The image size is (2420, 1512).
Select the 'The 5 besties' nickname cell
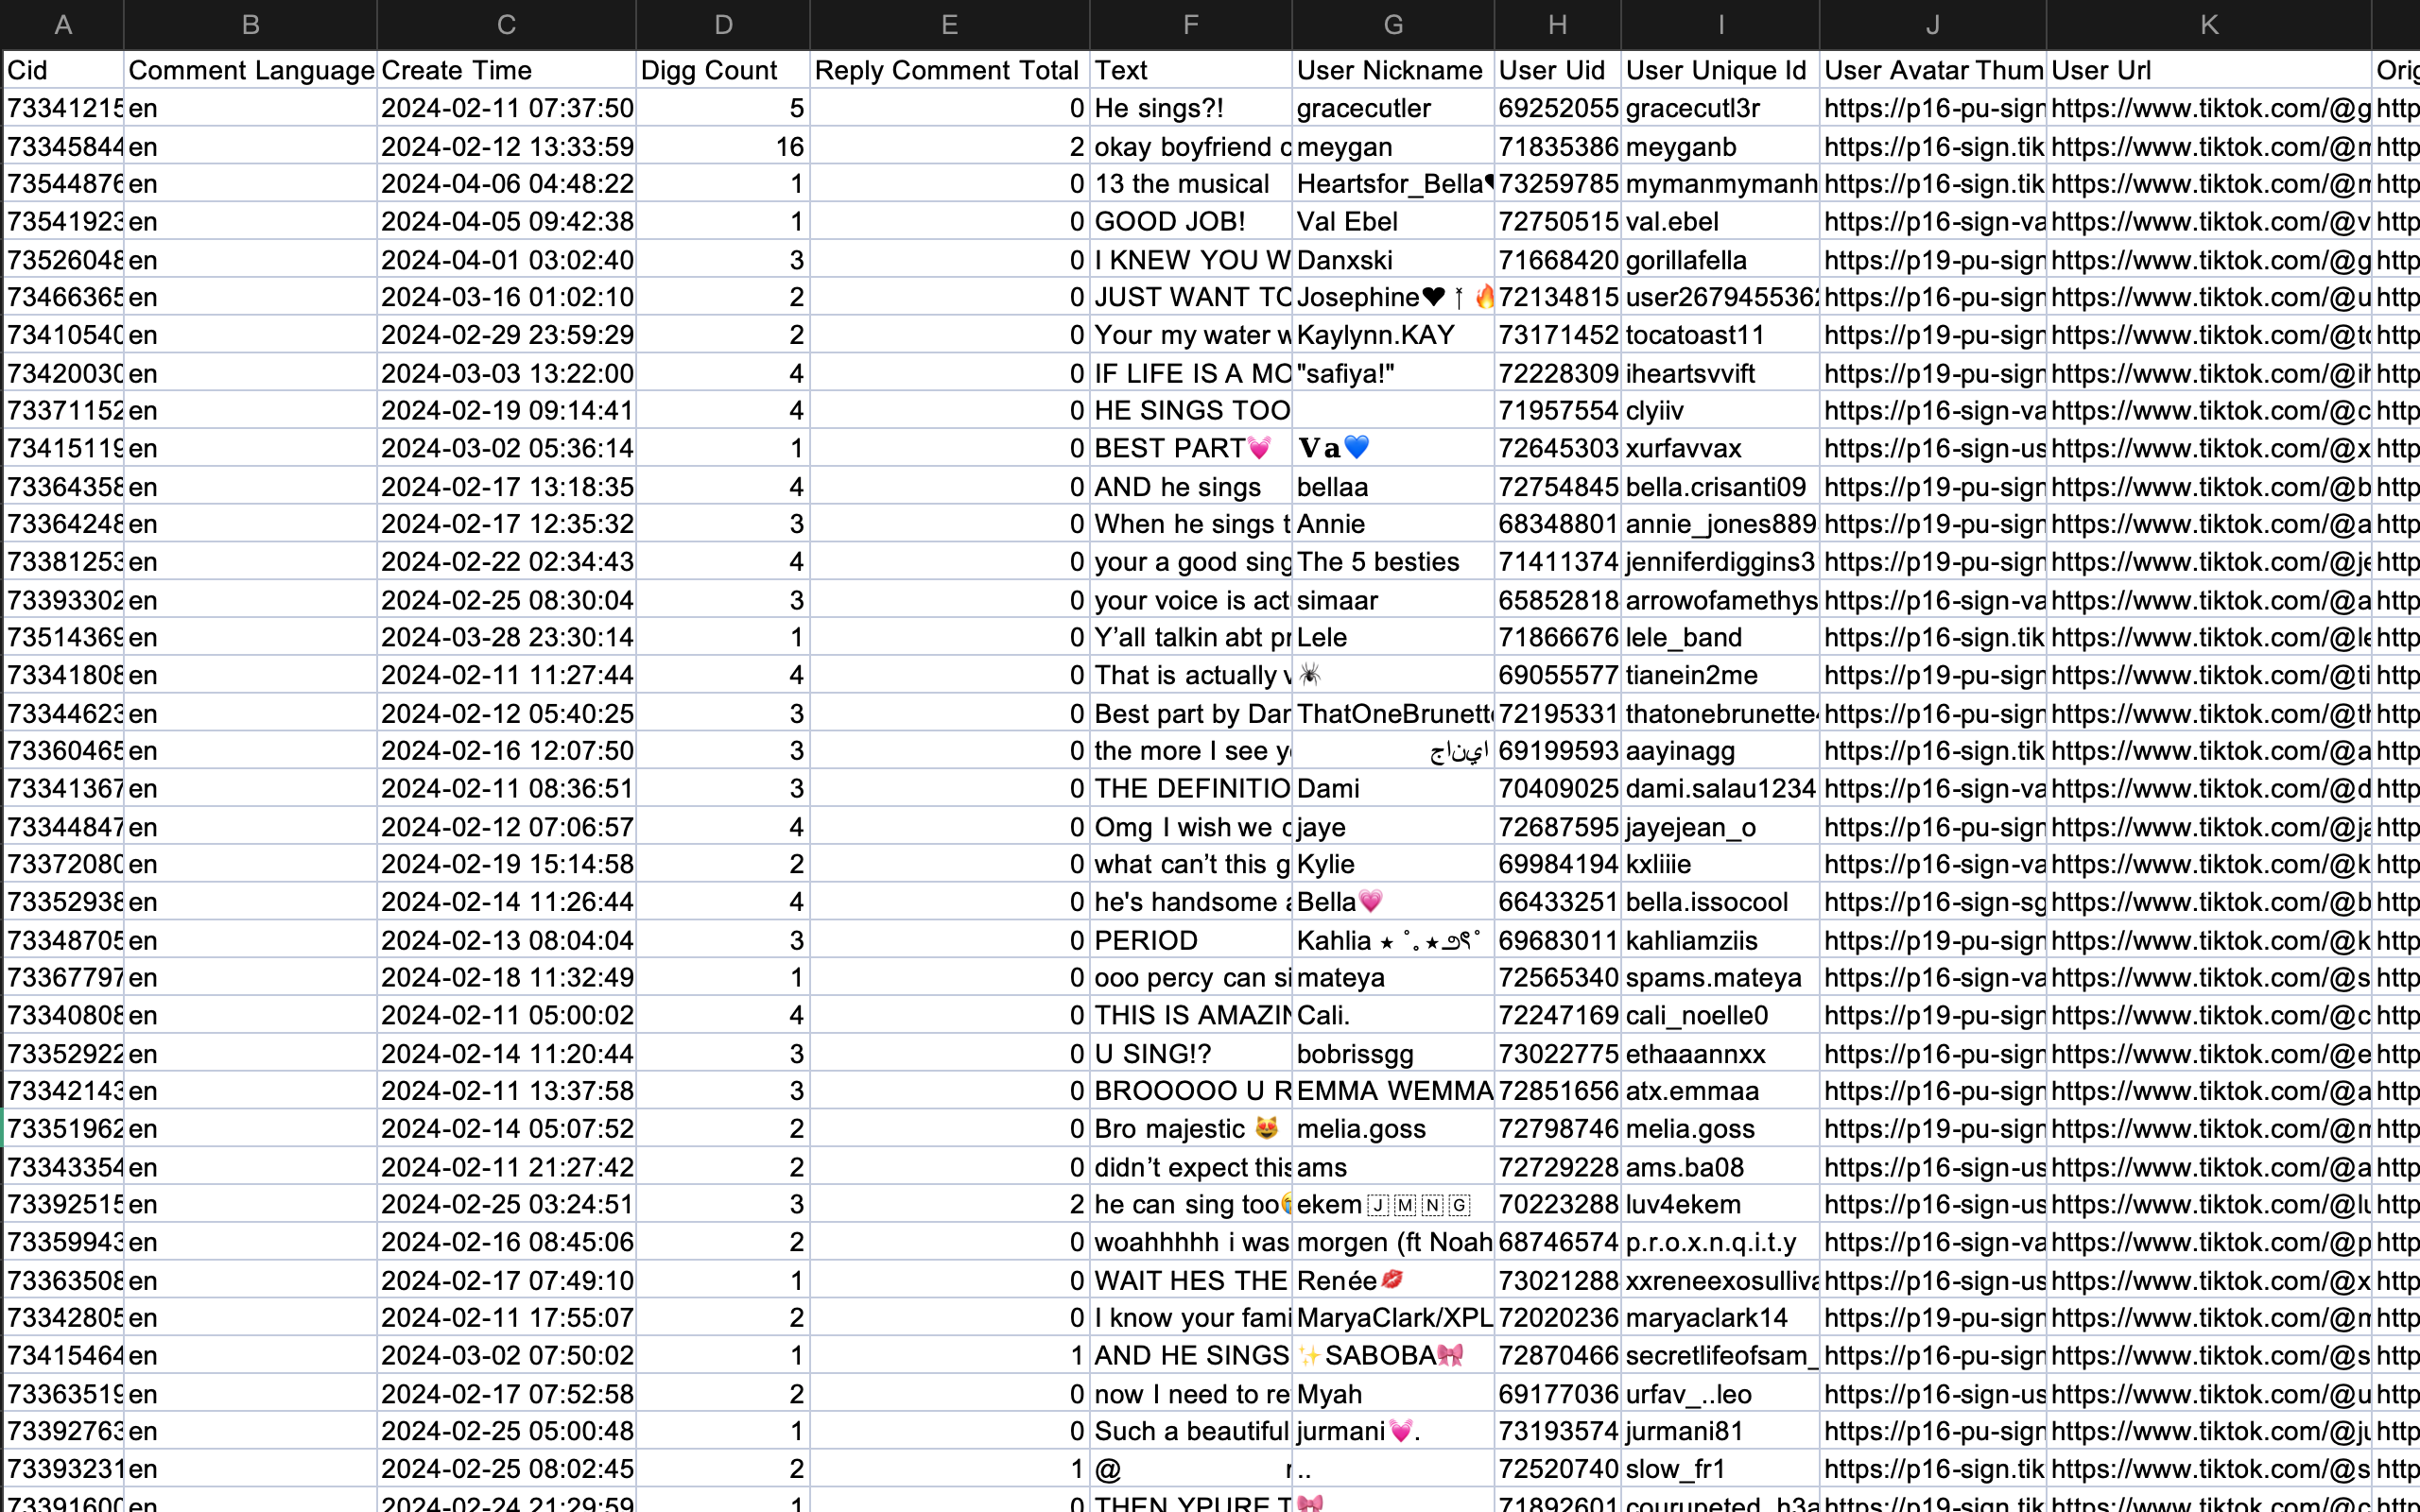pos(1392,562)
